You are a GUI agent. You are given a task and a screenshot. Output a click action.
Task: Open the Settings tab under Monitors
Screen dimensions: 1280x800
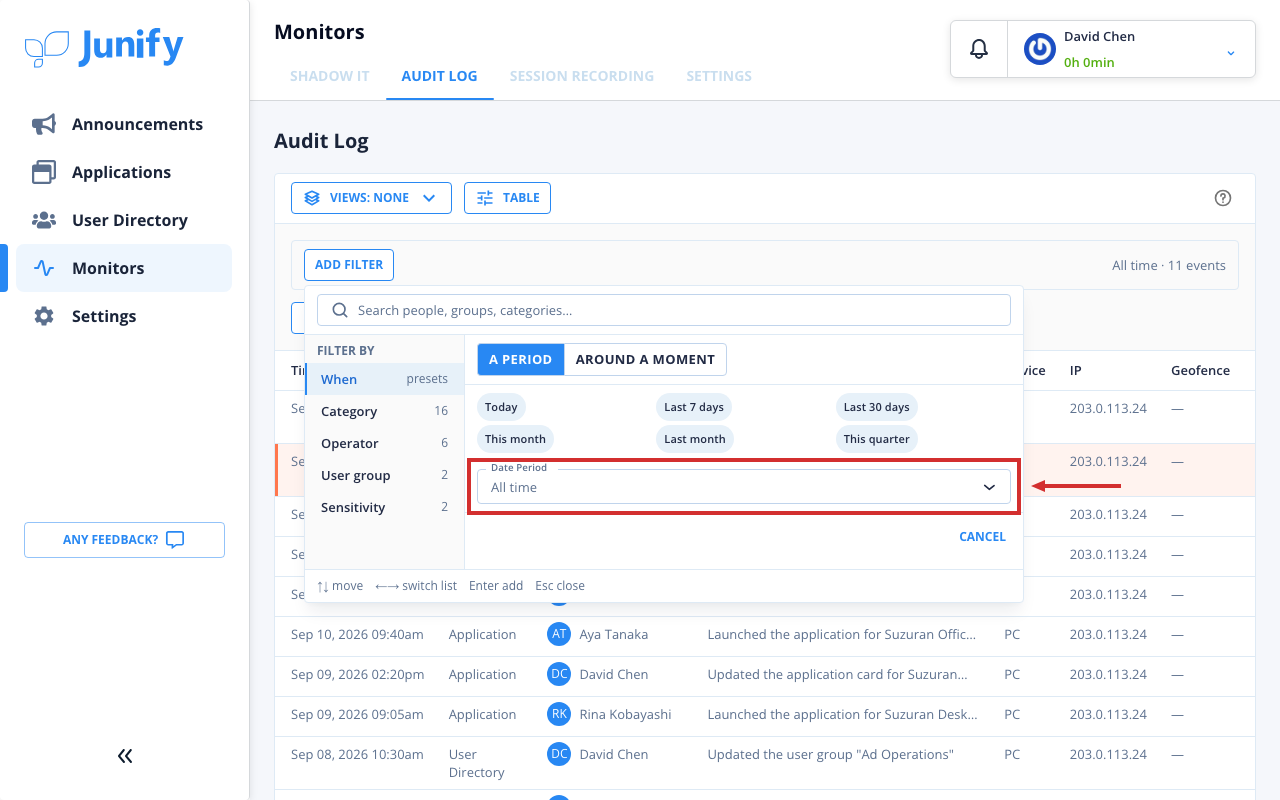coord(719,76)
